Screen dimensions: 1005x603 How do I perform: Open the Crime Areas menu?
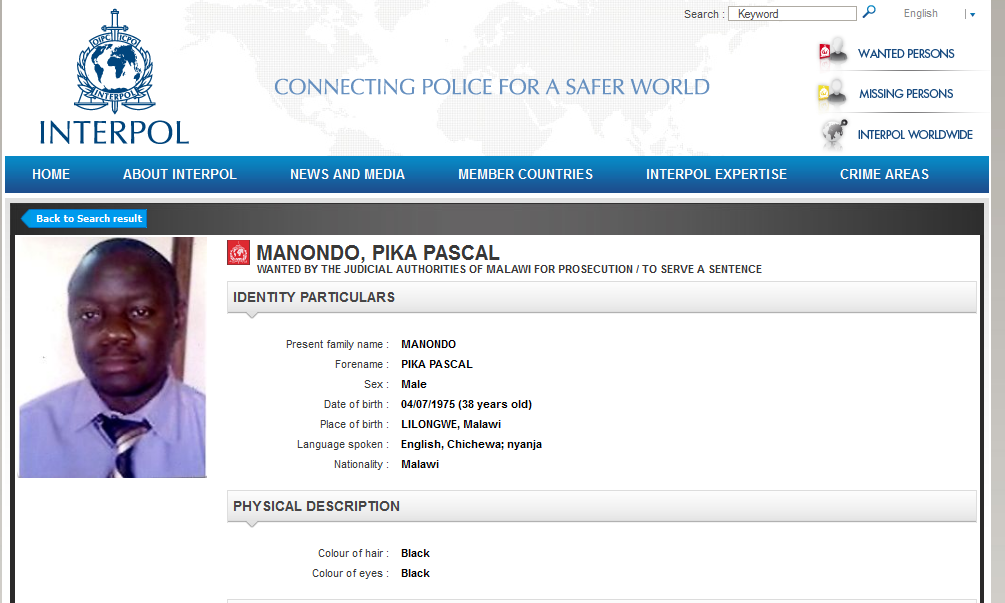pyautogui.click(x=884, y=174)
